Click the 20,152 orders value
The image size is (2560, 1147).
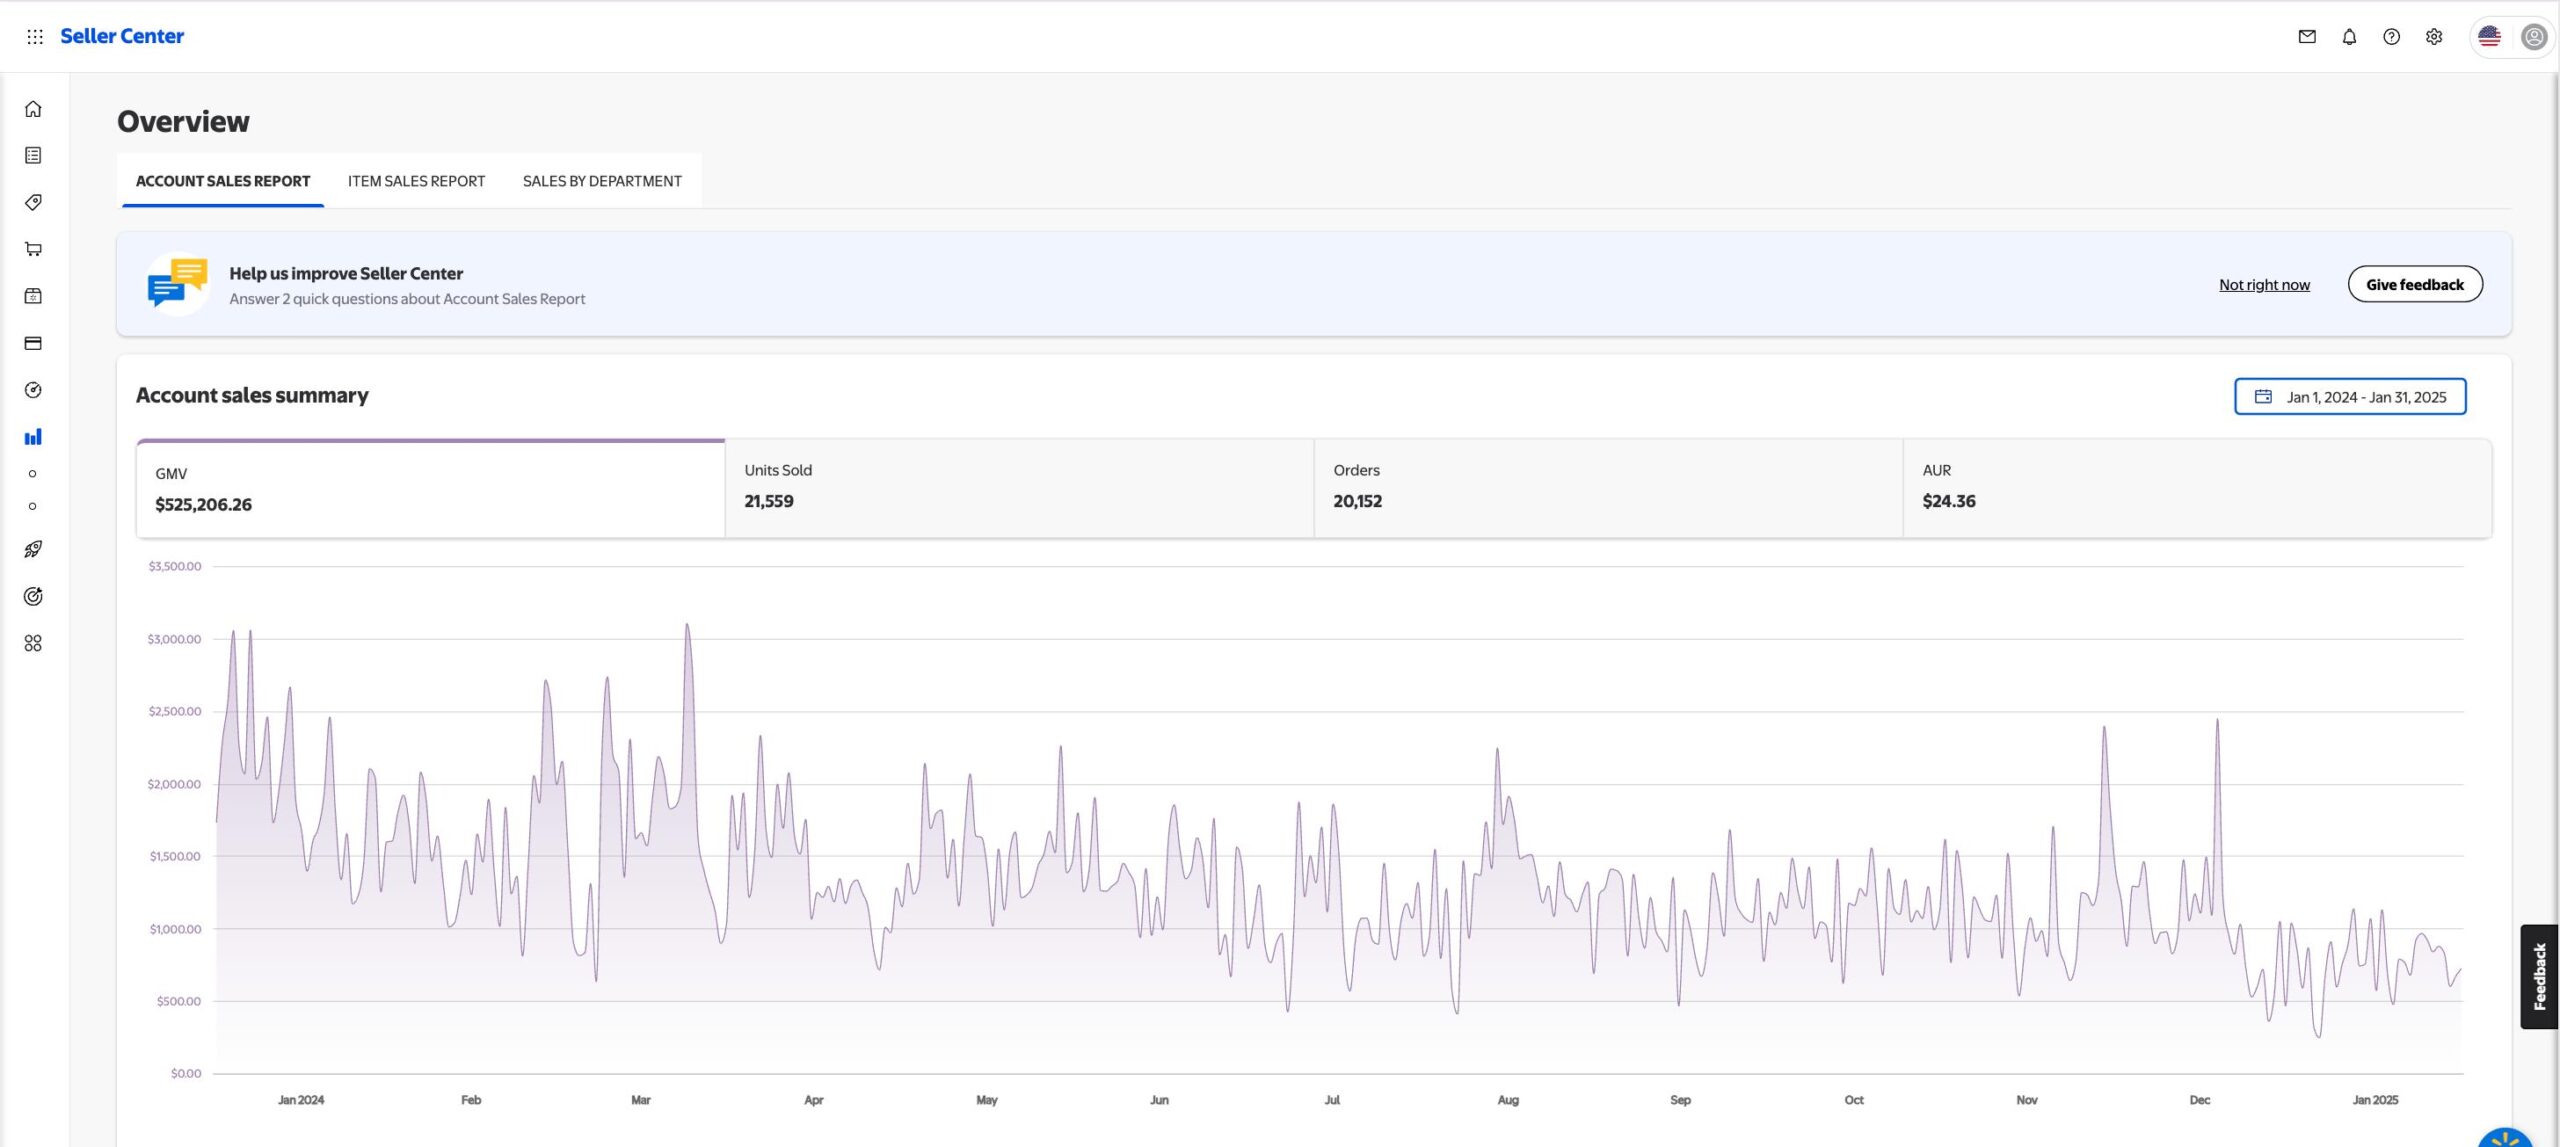(1357, 502)
